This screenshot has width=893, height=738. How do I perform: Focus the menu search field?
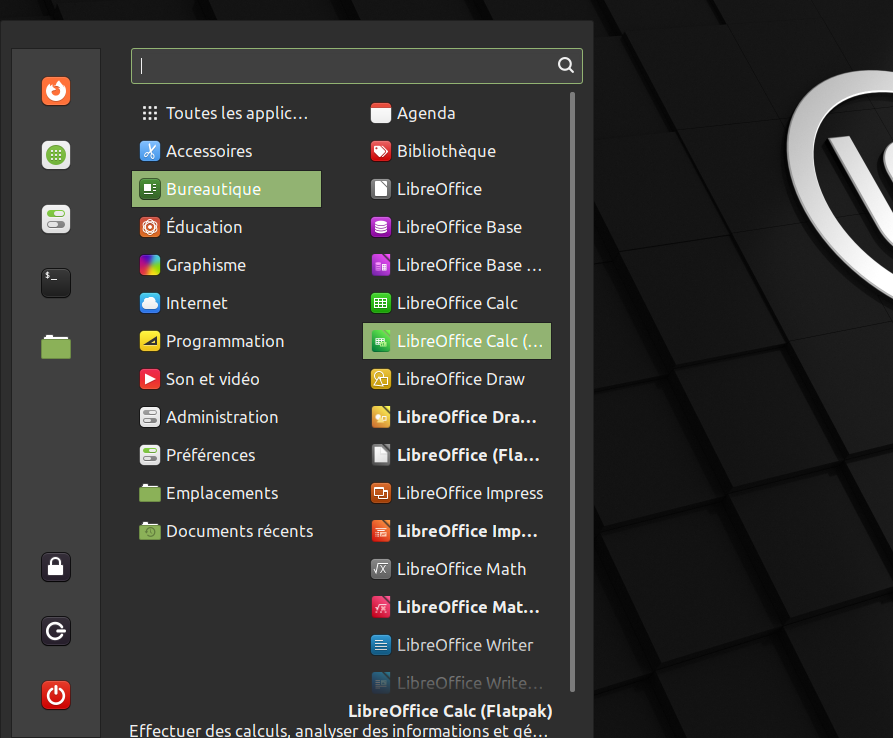click(x=357, y=65)
